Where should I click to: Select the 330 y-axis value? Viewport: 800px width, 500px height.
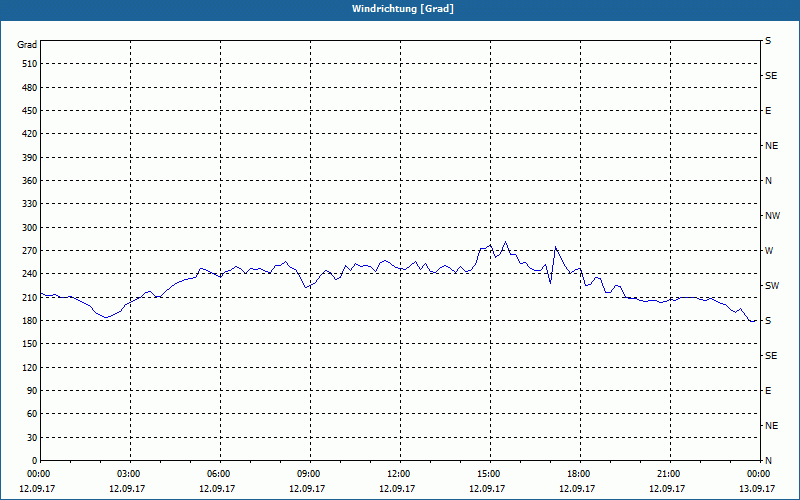coord(30,204)
